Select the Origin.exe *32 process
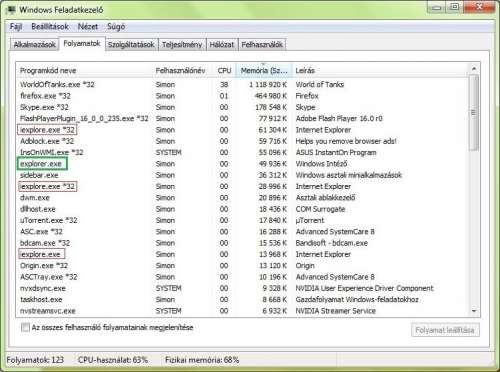The image size is (500, 372). tap(242, 266)
